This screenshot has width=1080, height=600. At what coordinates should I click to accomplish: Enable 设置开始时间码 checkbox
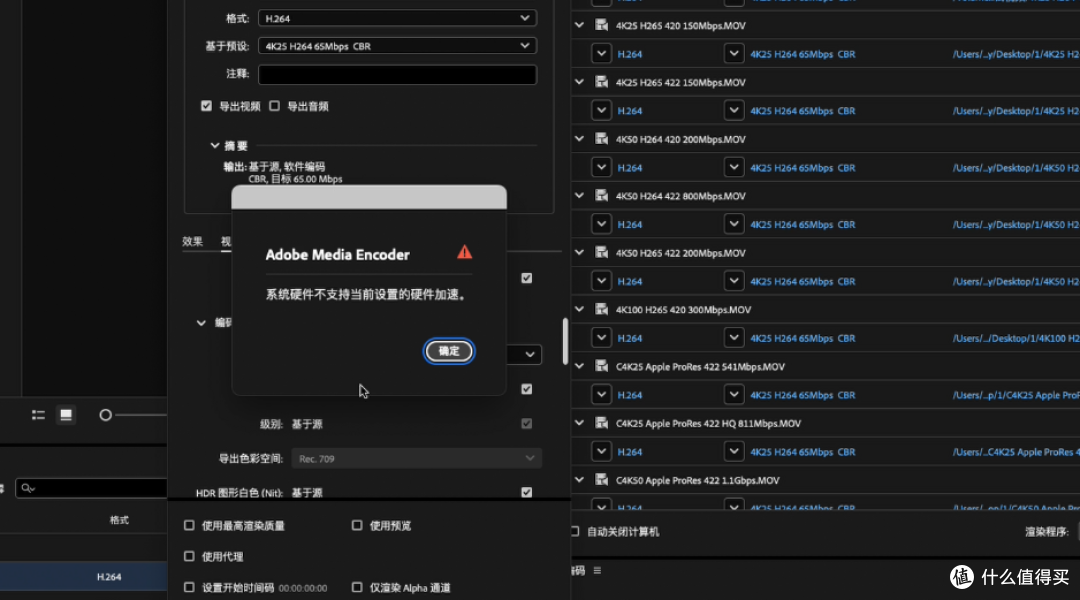click(x=189, y=588)
